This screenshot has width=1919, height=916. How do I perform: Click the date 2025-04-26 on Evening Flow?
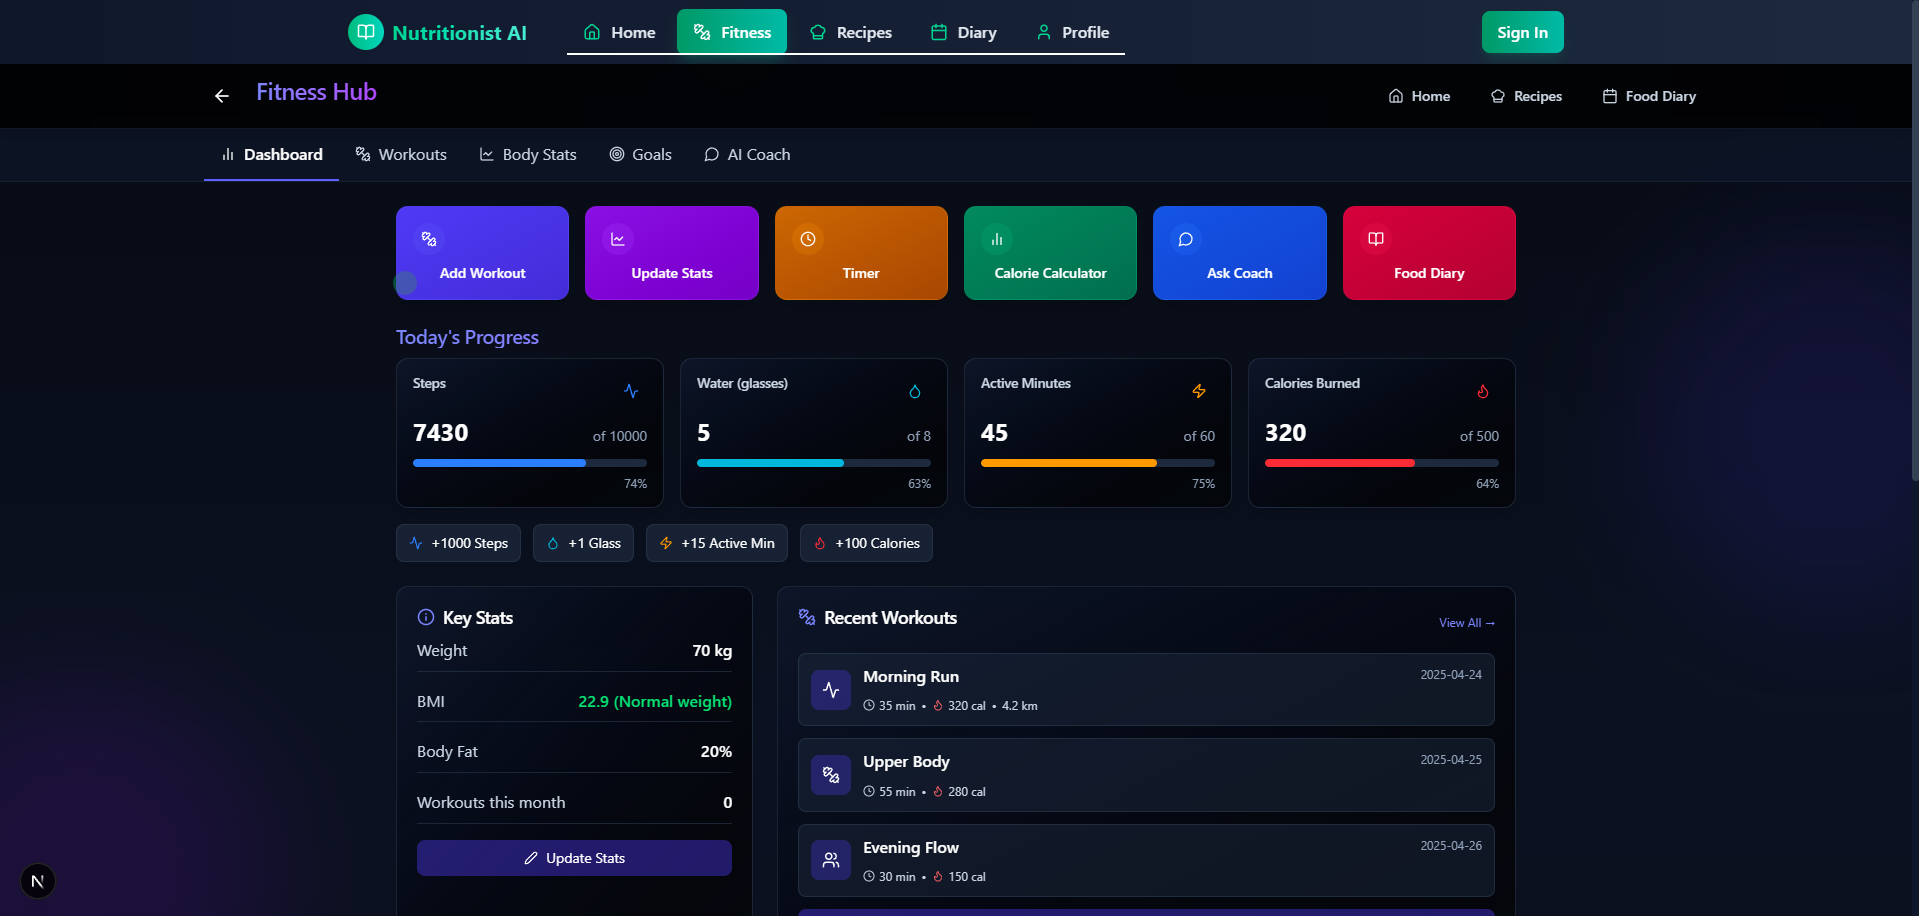1451,846
